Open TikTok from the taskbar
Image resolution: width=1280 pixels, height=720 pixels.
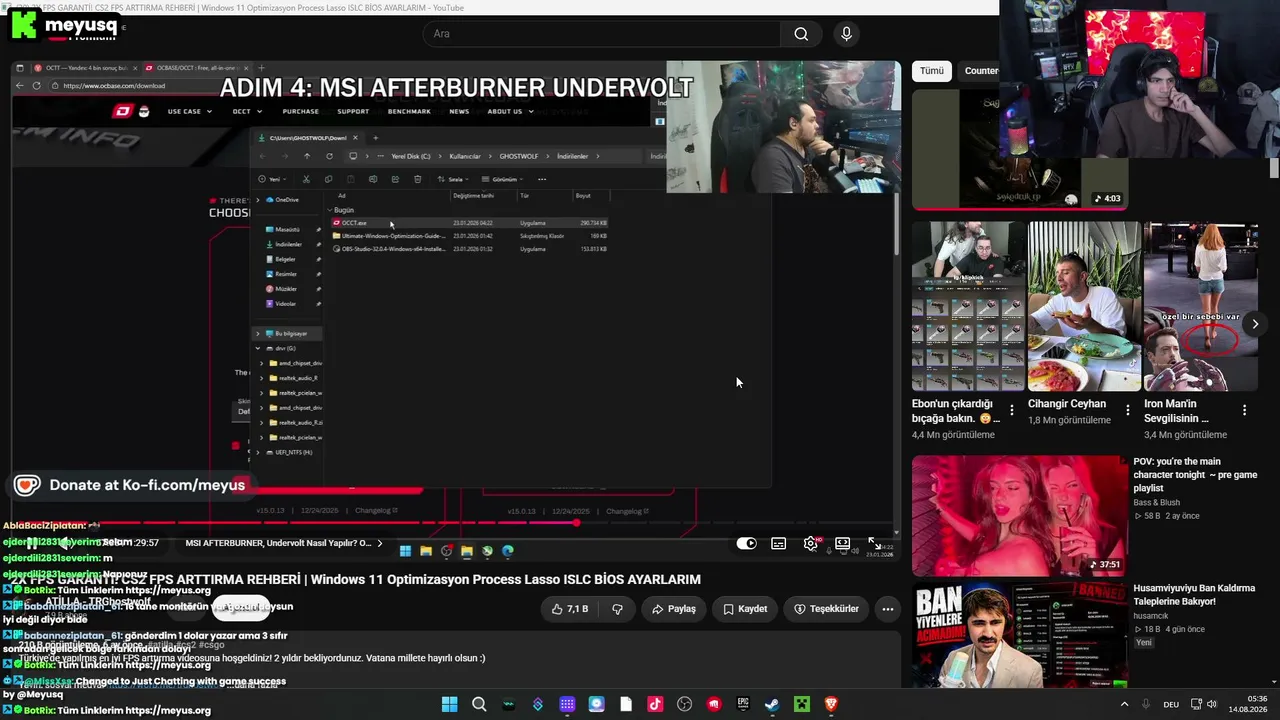(x=655, y=704)
